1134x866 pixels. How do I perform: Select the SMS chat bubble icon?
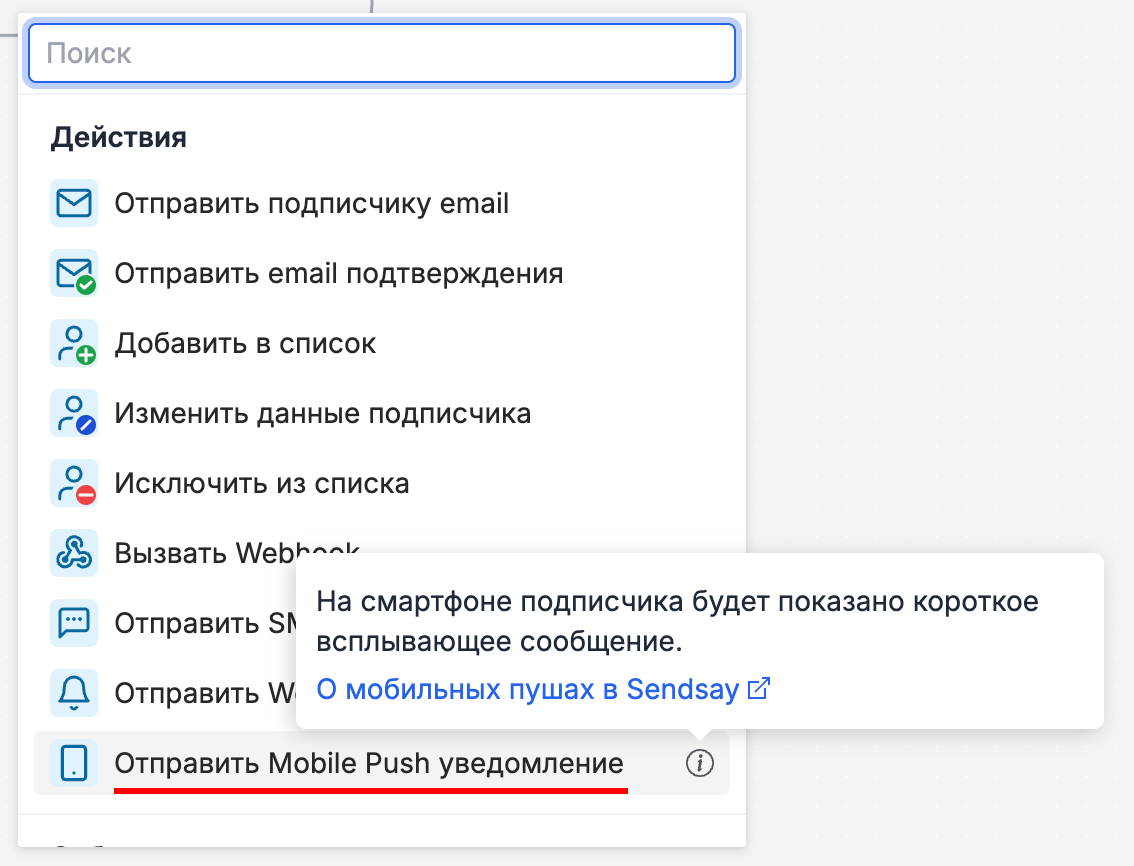(x=73, y=623)
